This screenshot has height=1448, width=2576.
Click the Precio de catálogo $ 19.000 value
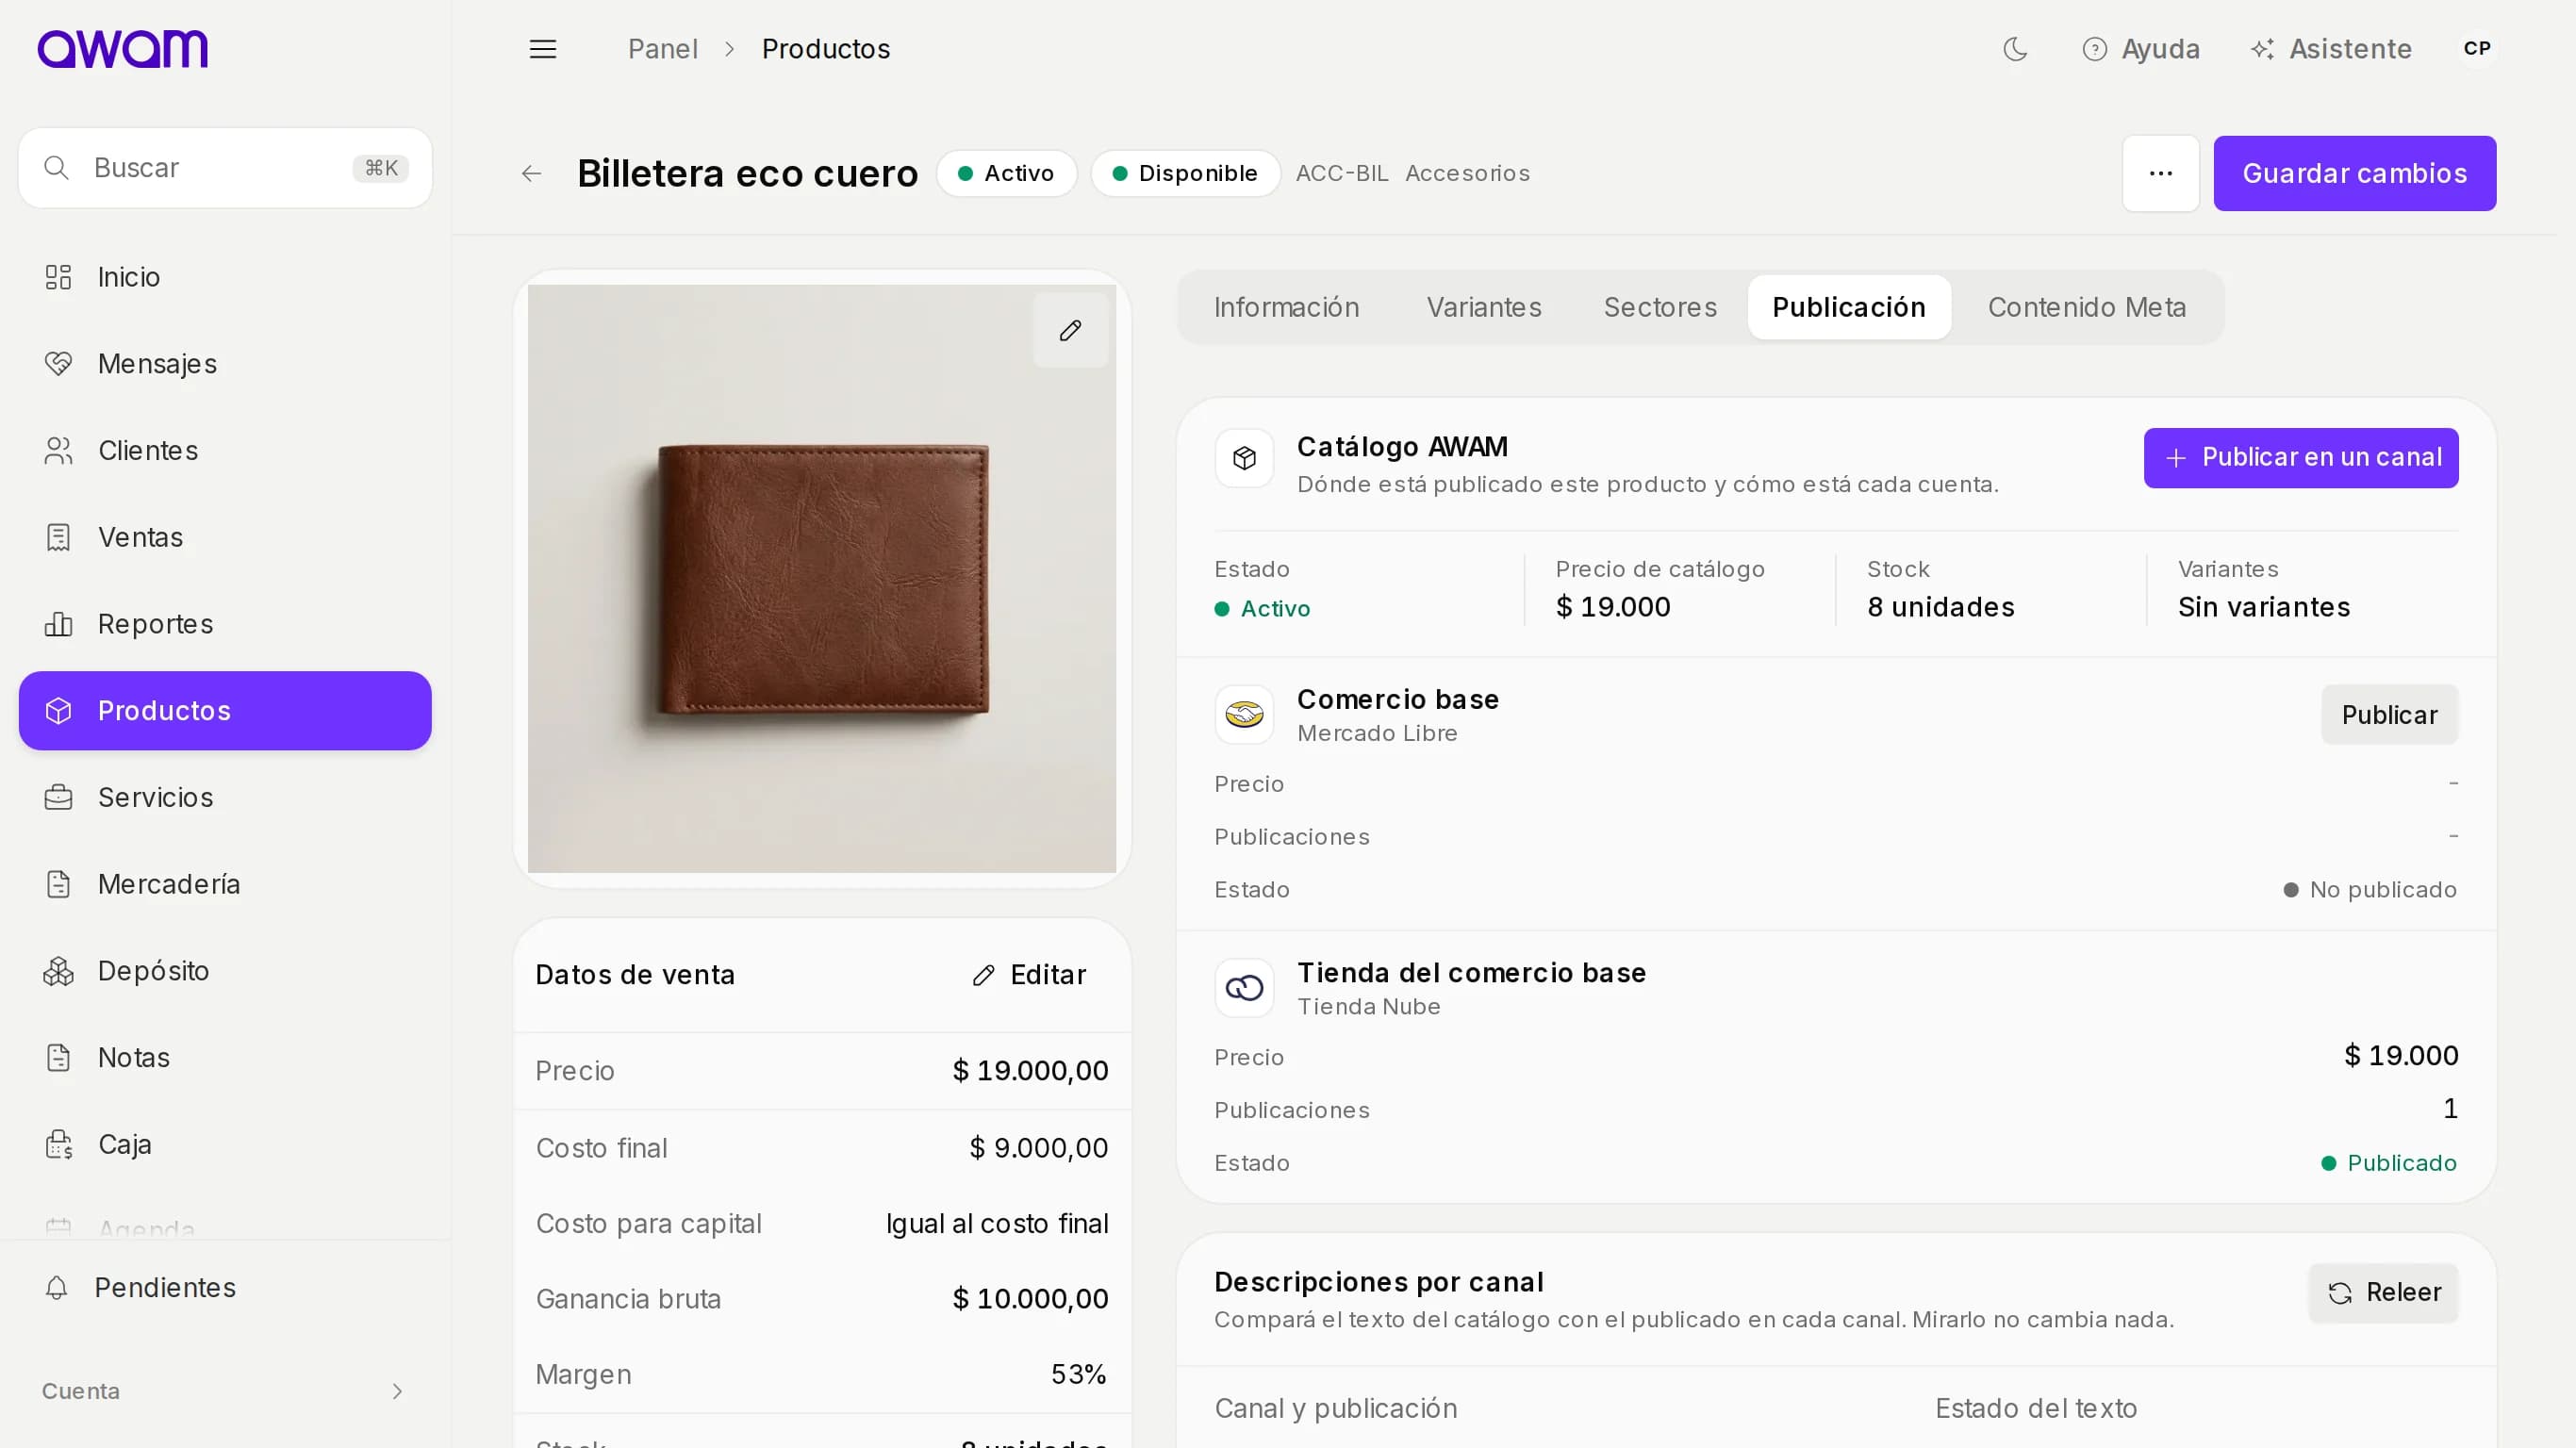(x=1612, y=607)
